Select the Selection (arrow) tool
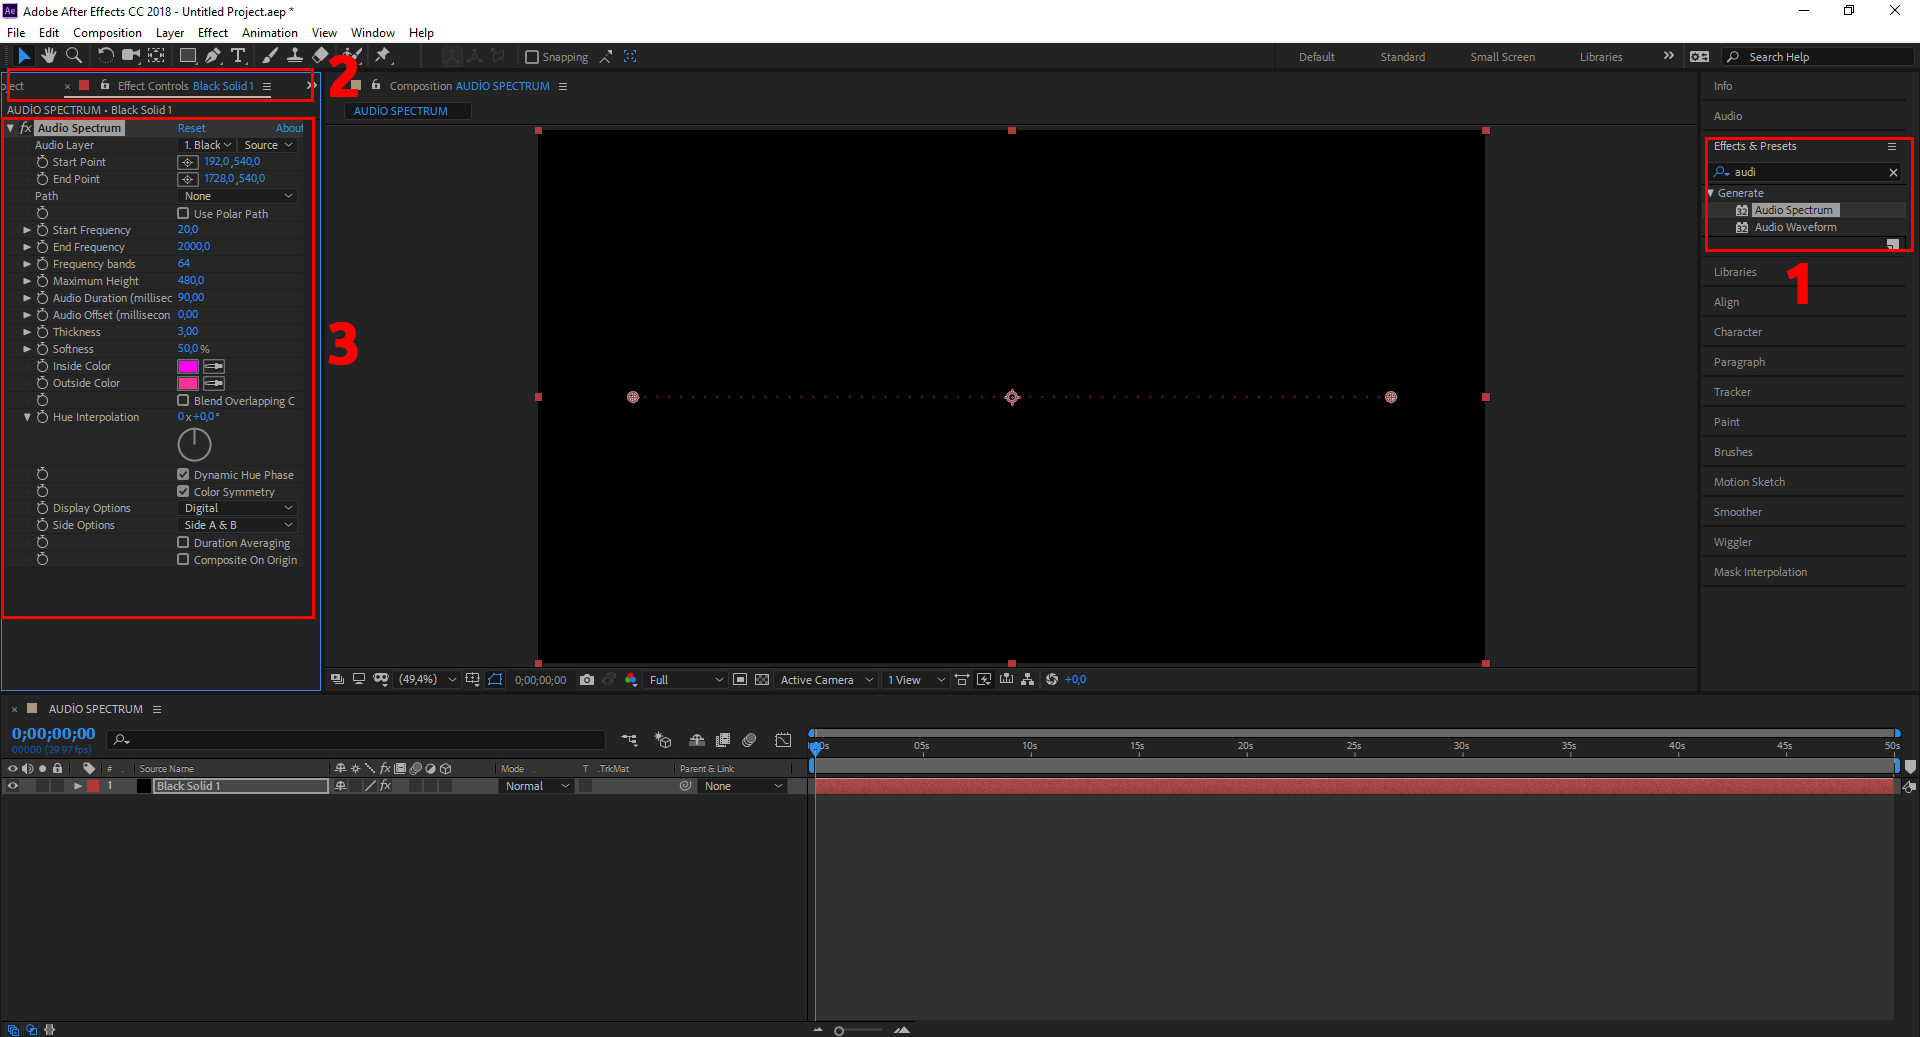The width and height of the screenshot is (1920, 1037). (x=24, y=56)
